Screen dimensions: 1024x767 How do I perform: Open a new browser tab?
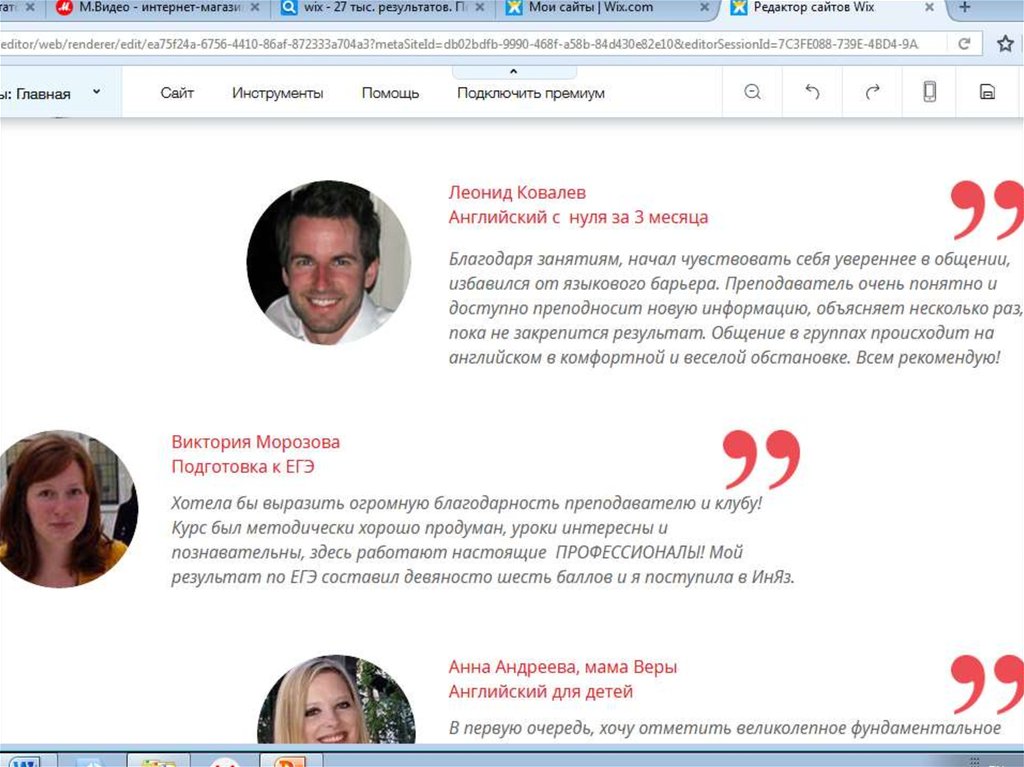point(965,8)
